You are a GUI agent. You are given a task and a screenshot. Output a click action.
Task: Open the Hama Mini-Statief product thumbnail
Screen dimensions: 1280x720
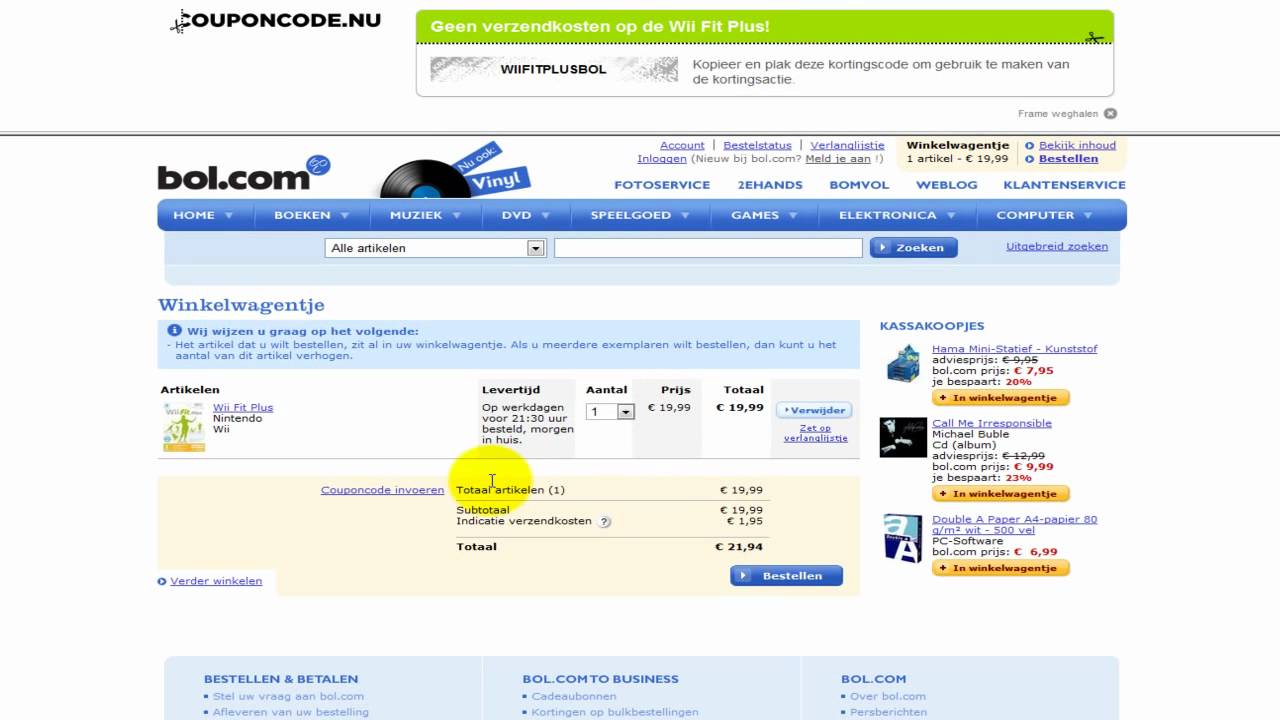click(x=903, y=363)
